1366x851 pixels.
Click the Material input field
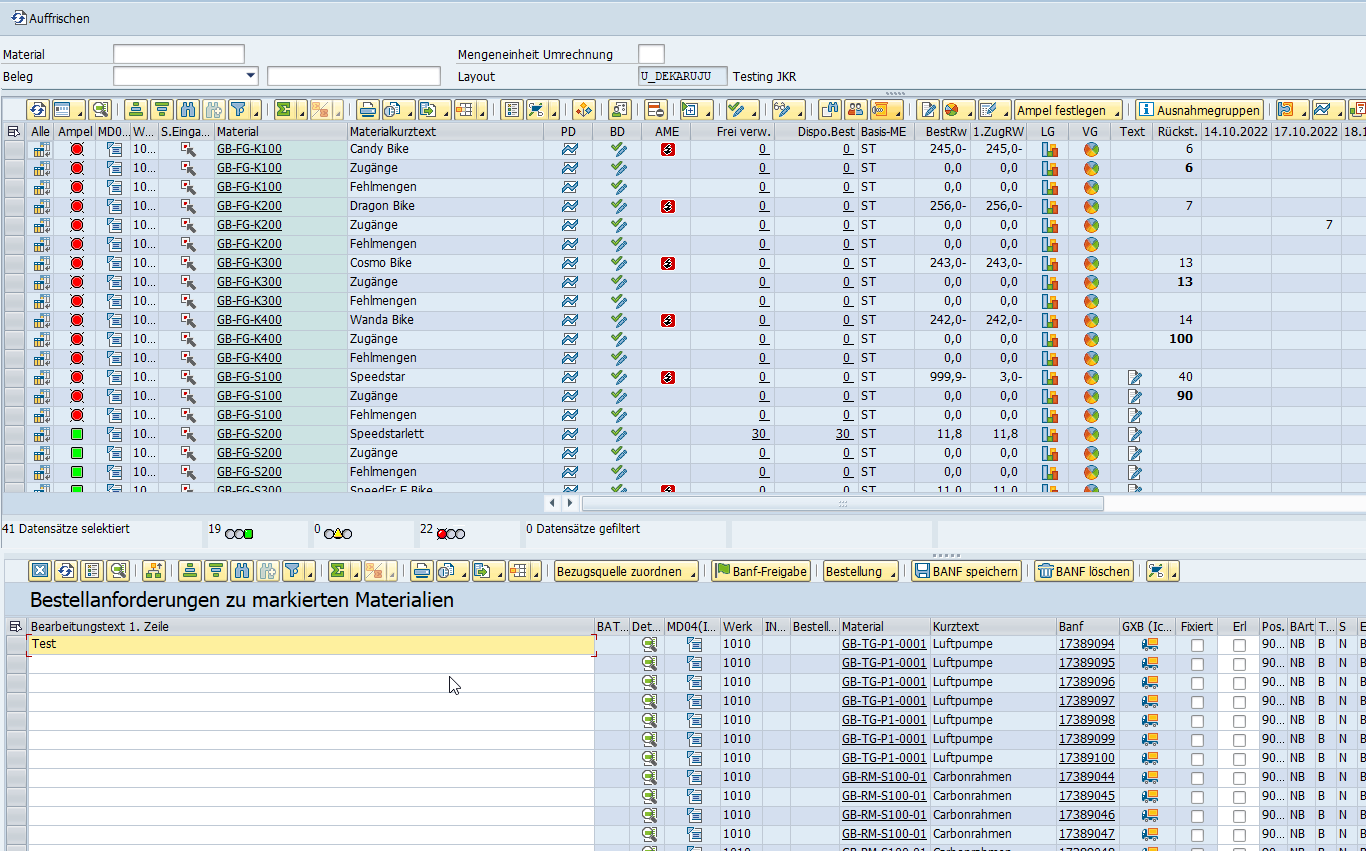point(178,54)
